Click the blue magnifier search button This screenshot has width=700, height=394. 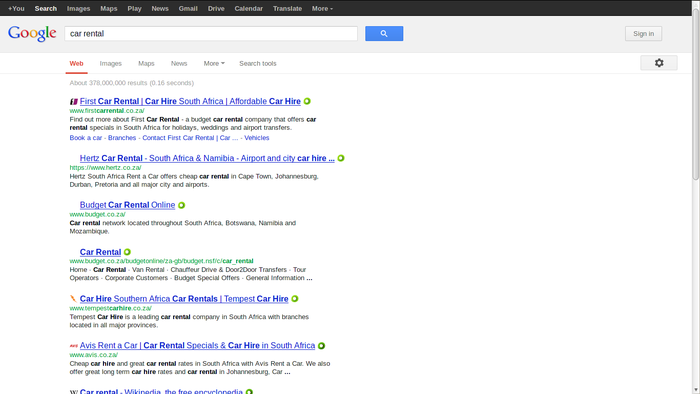point(384,33)
